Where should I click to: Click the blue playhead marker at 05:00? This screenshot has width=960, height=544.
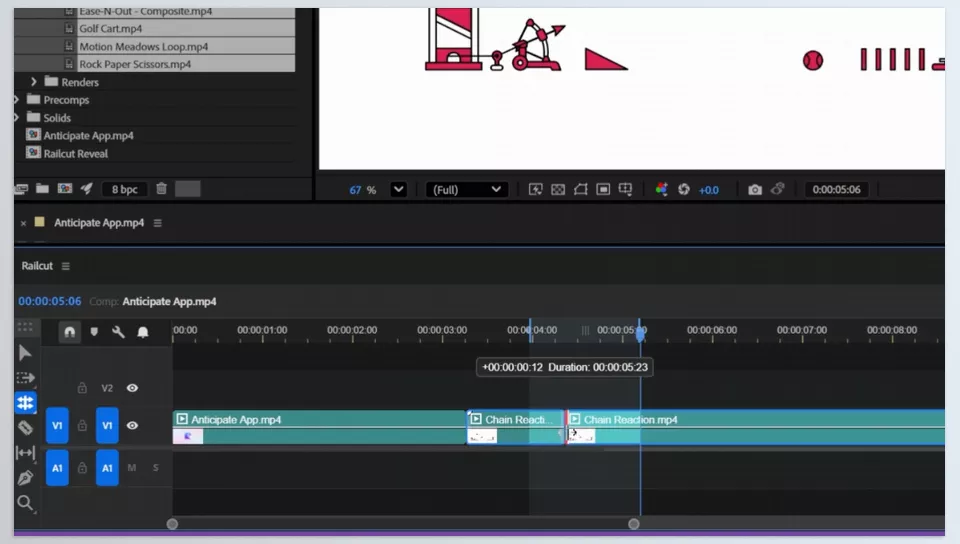[640, 332]
